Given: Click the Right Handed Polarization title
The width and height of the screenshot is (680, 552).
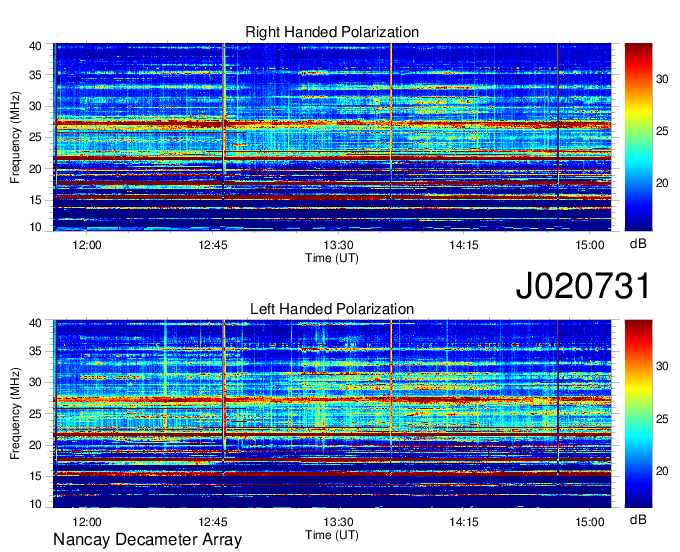Looking at the screenshot, I should point(332,32).
